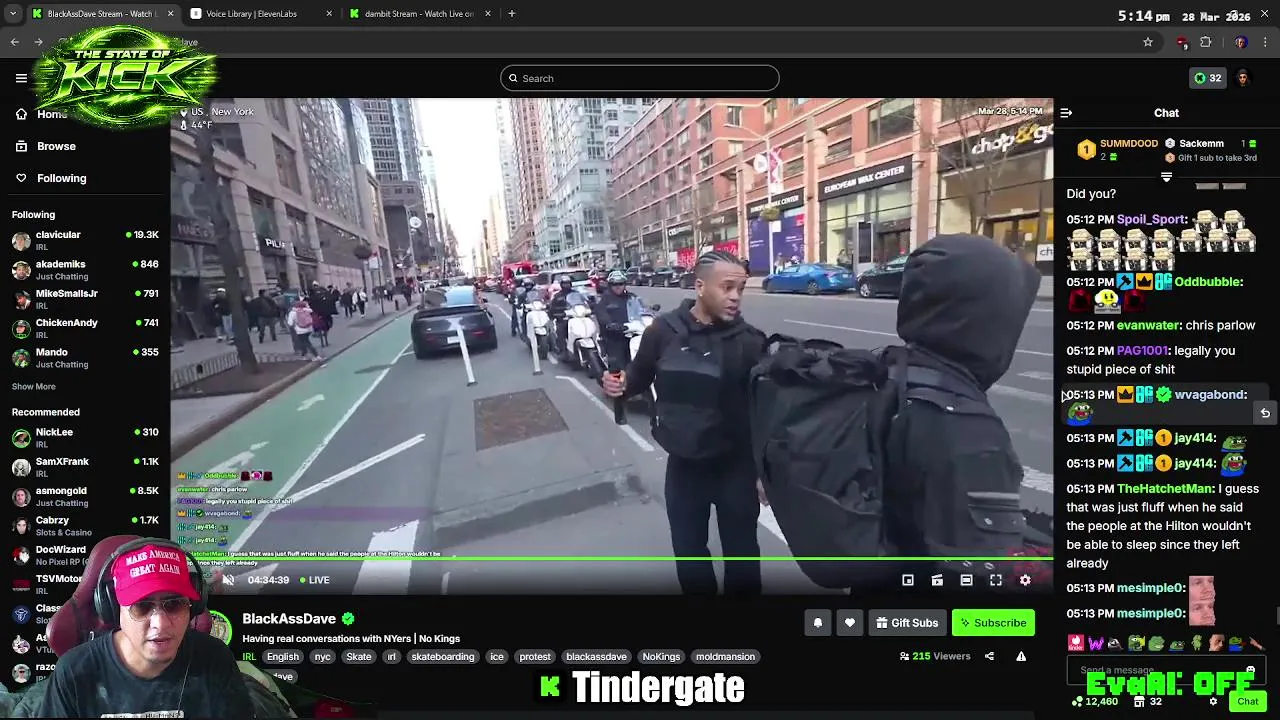Select the skateboarding tag

[x=443, y=657]
